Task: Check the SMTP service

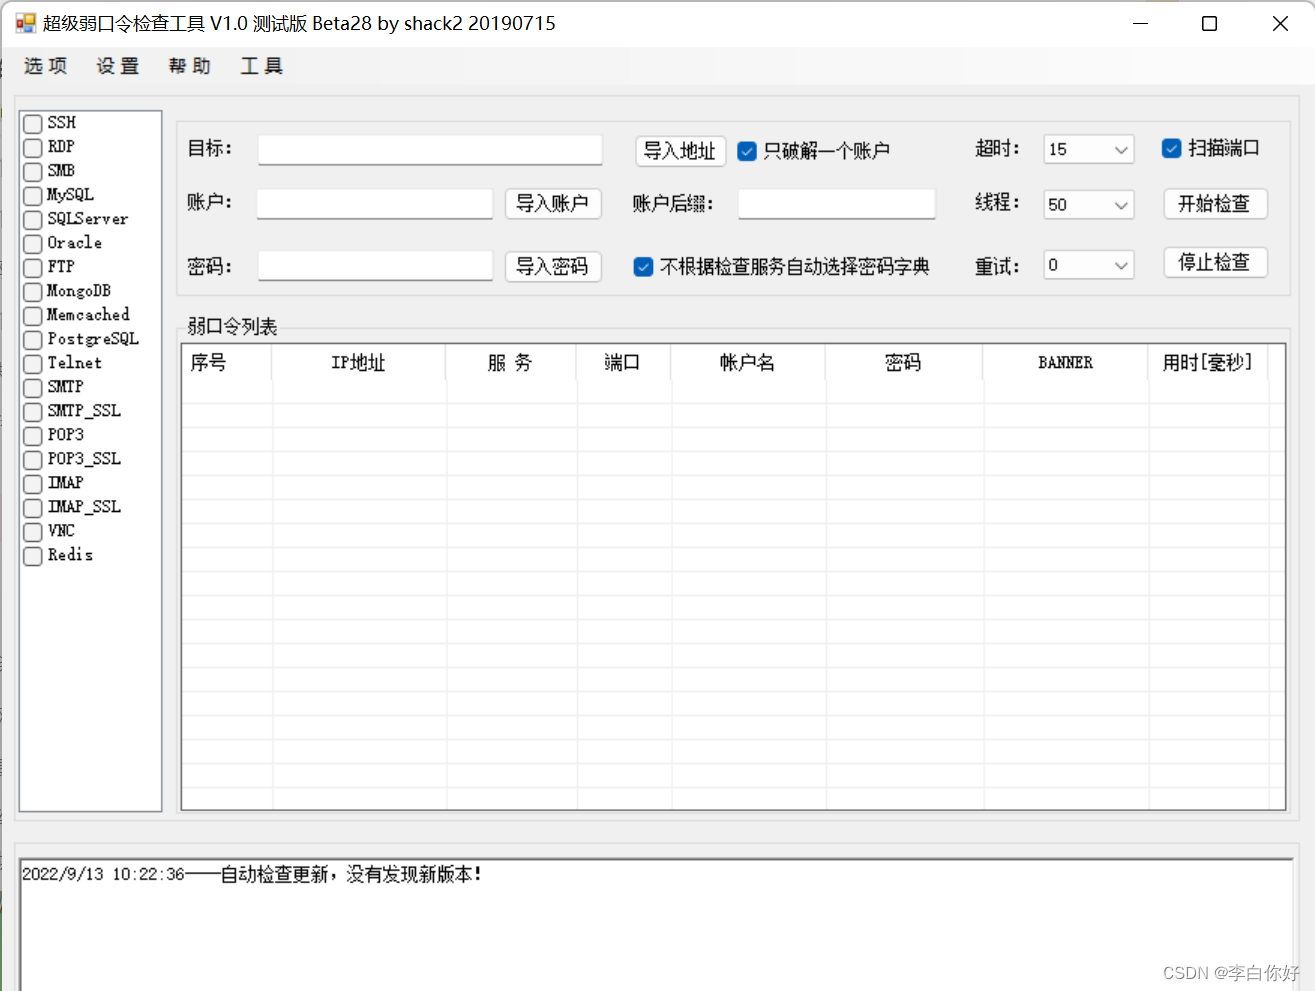Action: tap(33, 387)
